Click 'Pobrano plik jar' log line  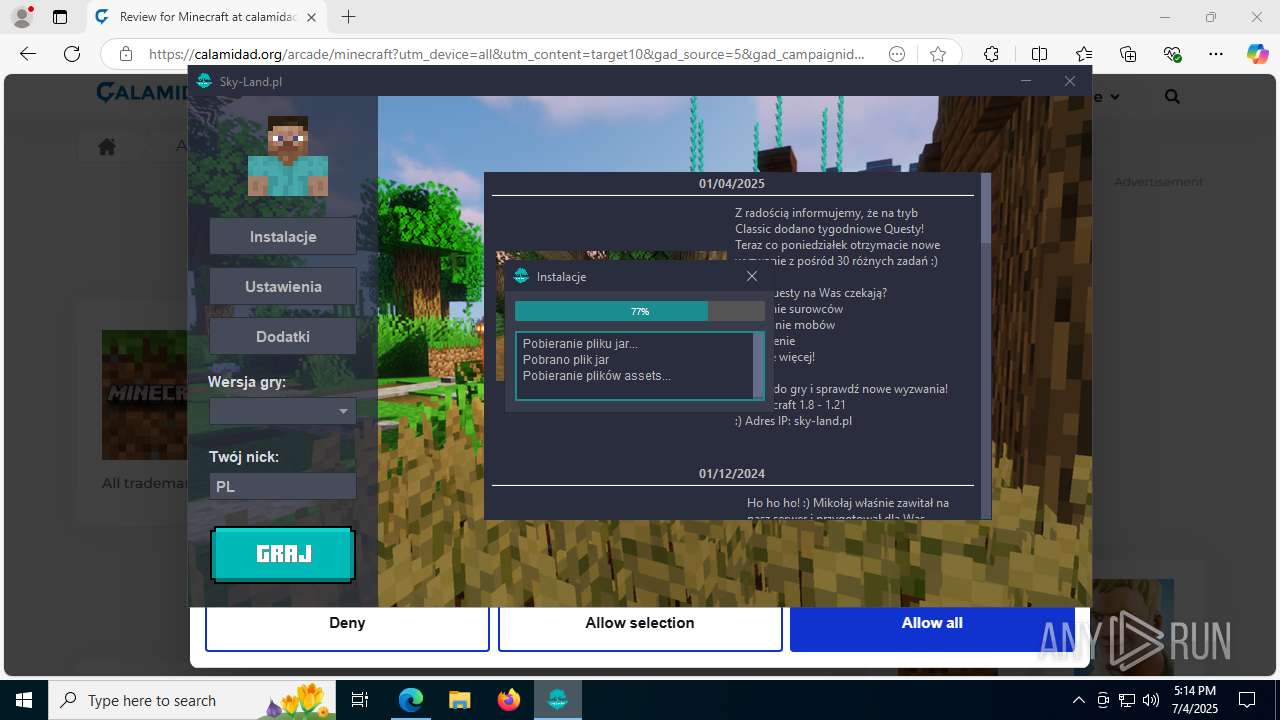pyautogui.click(x=566, y=360)
